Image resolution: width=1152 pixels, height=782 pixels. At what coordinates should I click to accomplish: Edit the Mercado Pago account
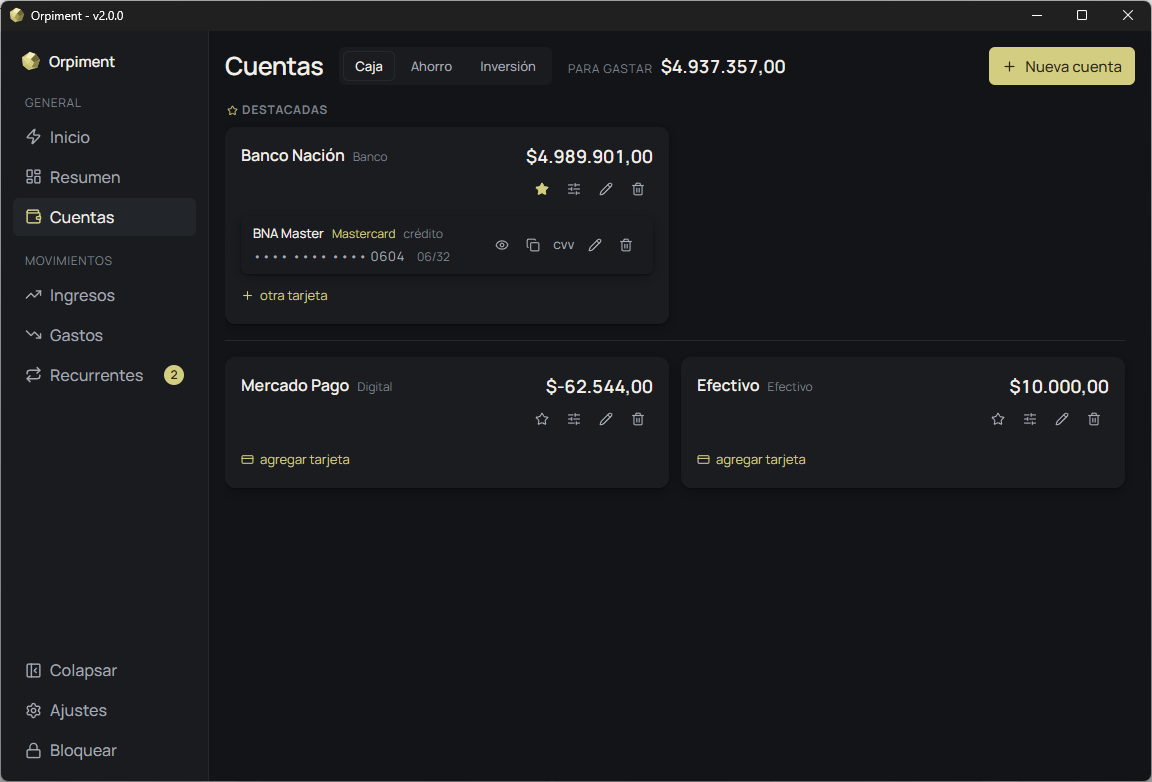tap(605, 419)
